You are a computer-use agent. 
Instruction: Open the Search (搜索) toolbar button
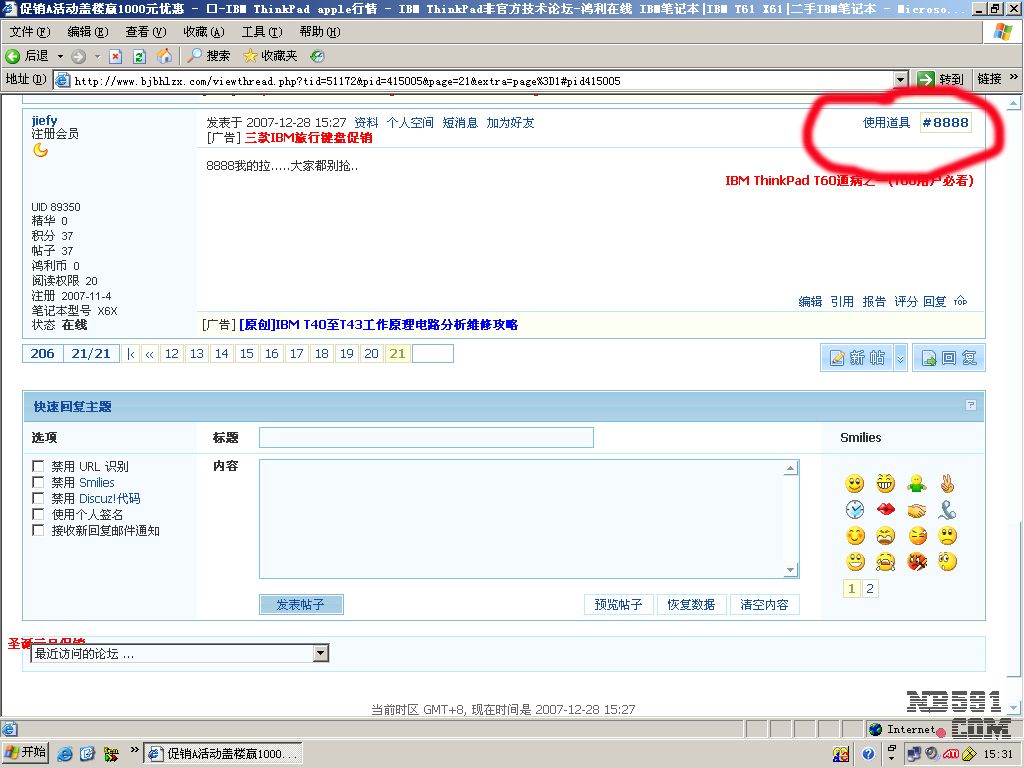(209, 56)
